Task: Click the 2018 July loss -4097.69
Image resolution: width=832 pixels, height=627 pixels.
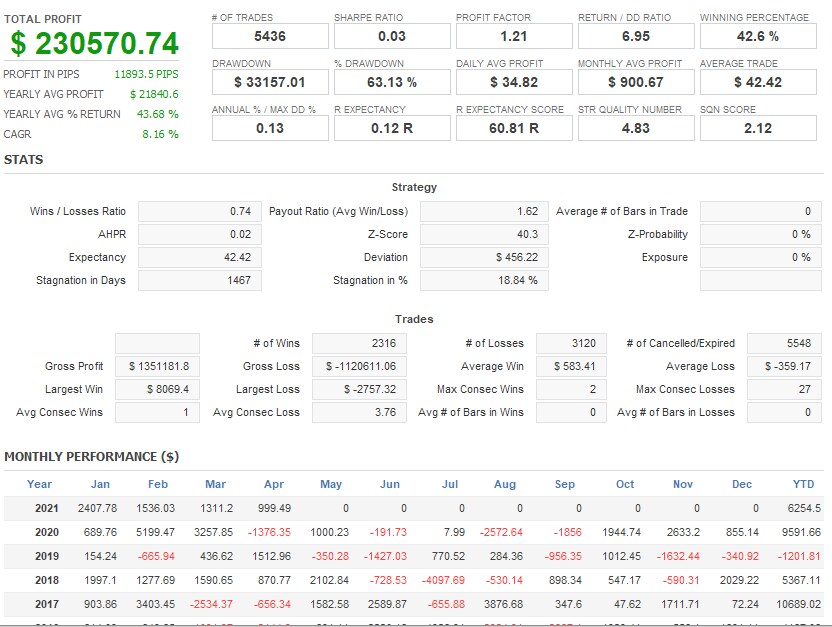Action: point(444,580)
